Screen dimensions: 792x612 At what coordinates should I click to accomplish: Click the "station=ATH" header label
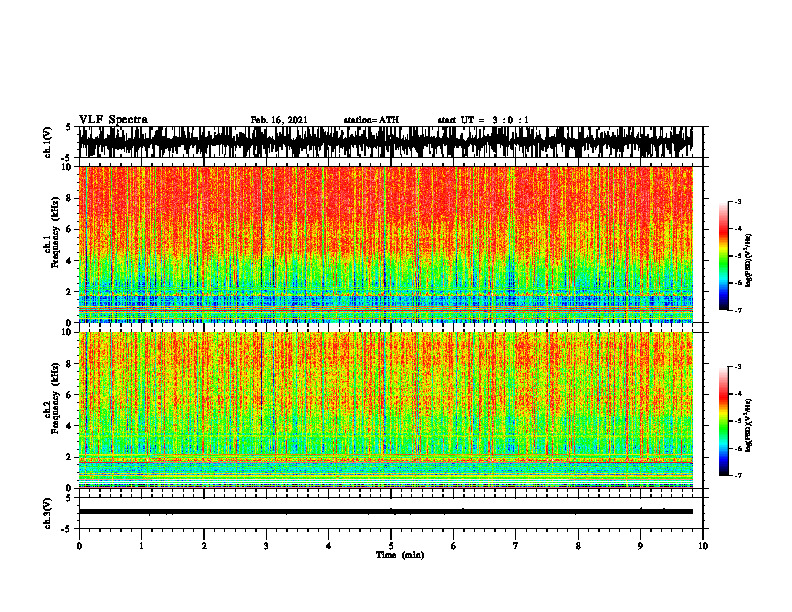pos(371,120)
